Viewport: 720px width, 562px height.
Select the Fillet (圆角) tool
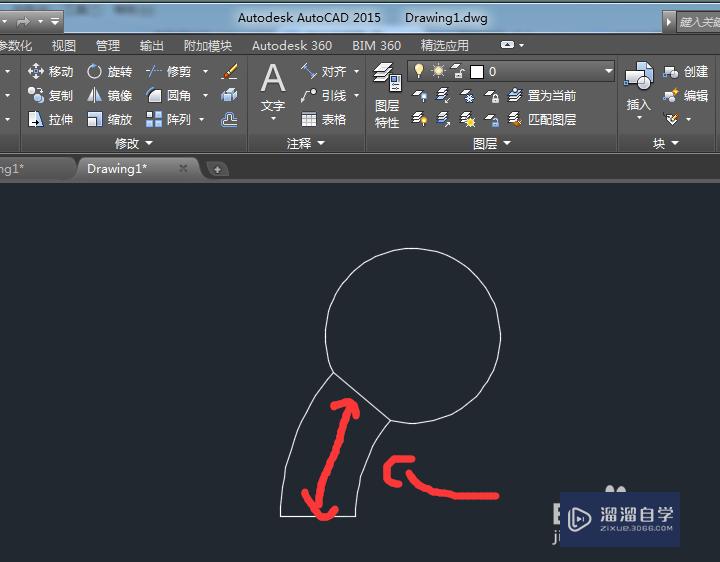(x=168, y=95)
